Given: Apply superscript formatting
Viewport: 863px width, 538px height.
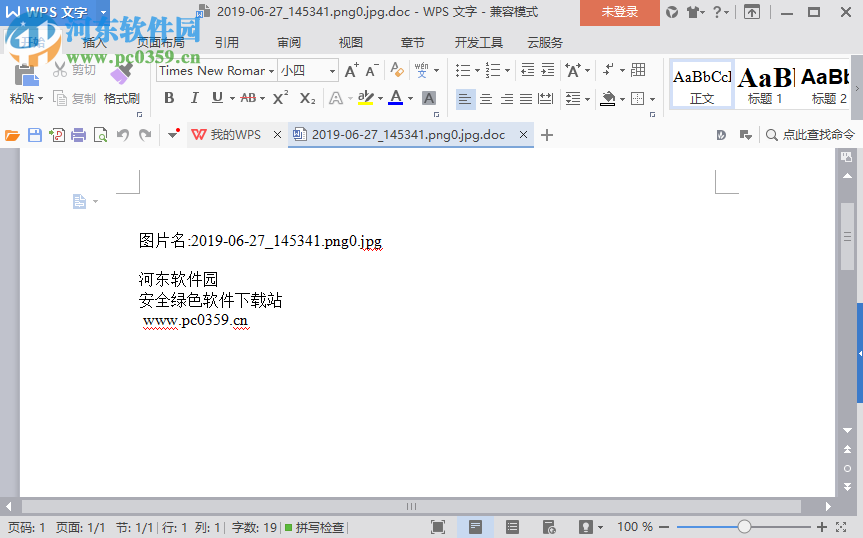Looking at the screenshot, I should [x=280, y=98].
